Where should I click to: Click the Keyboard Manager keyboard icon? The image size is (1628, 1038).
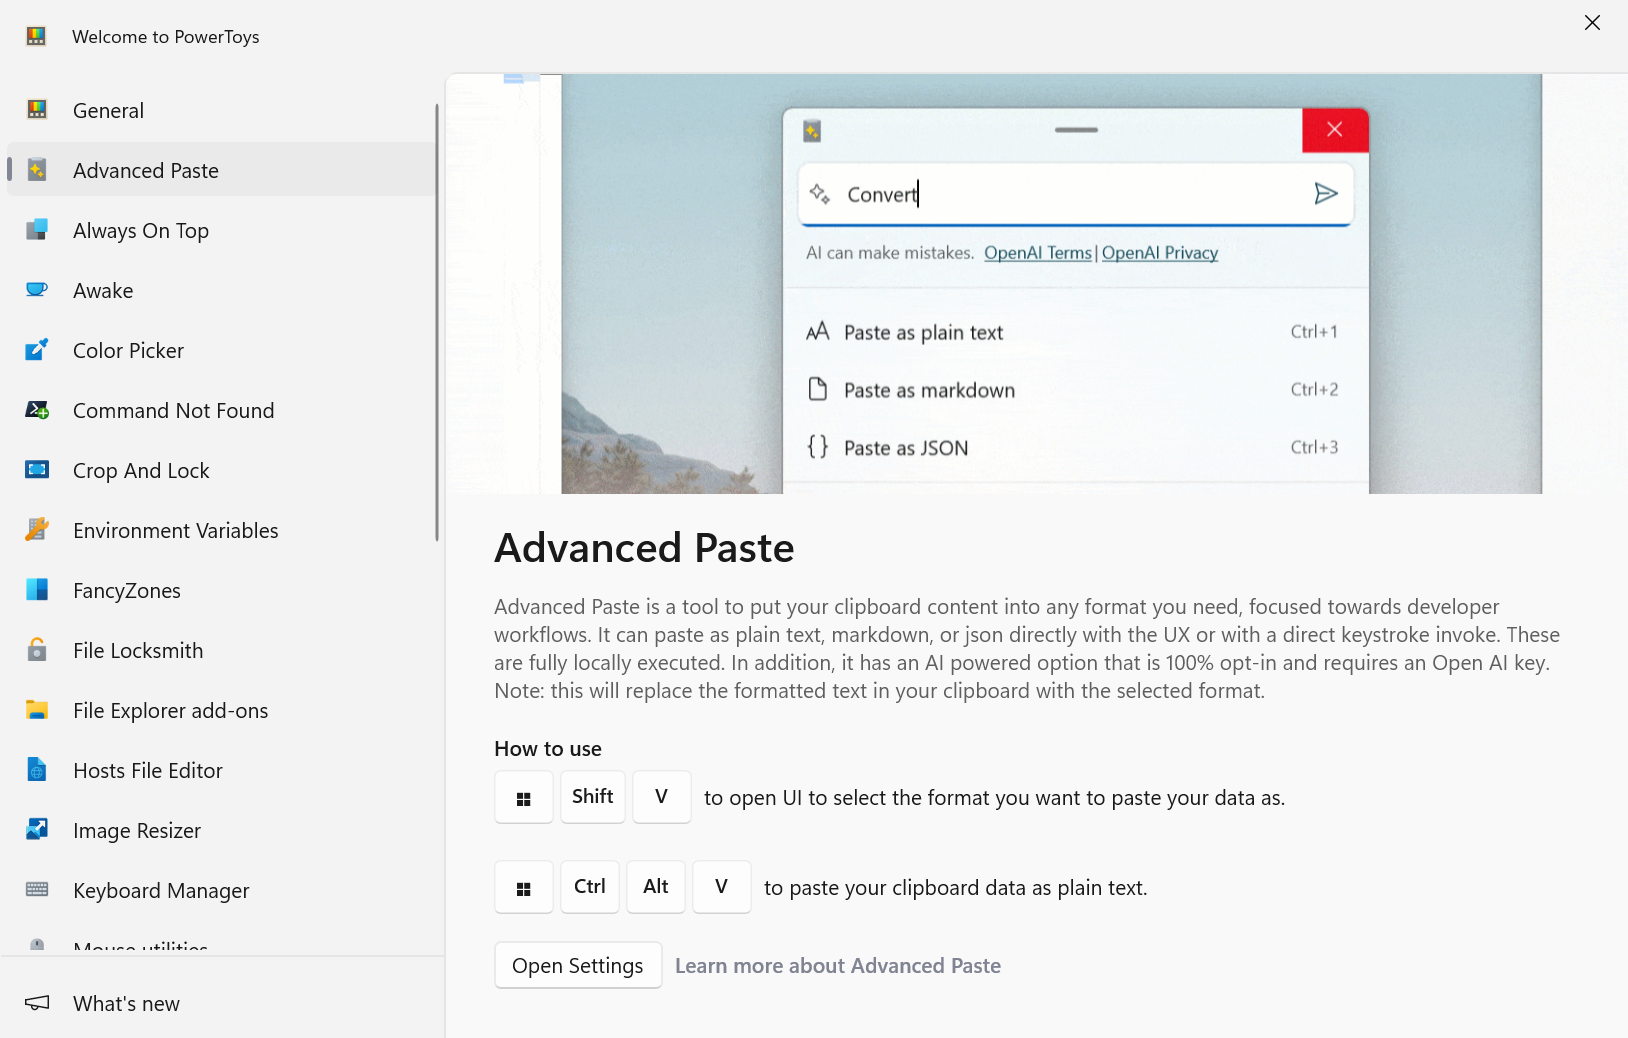coord(36,890)
